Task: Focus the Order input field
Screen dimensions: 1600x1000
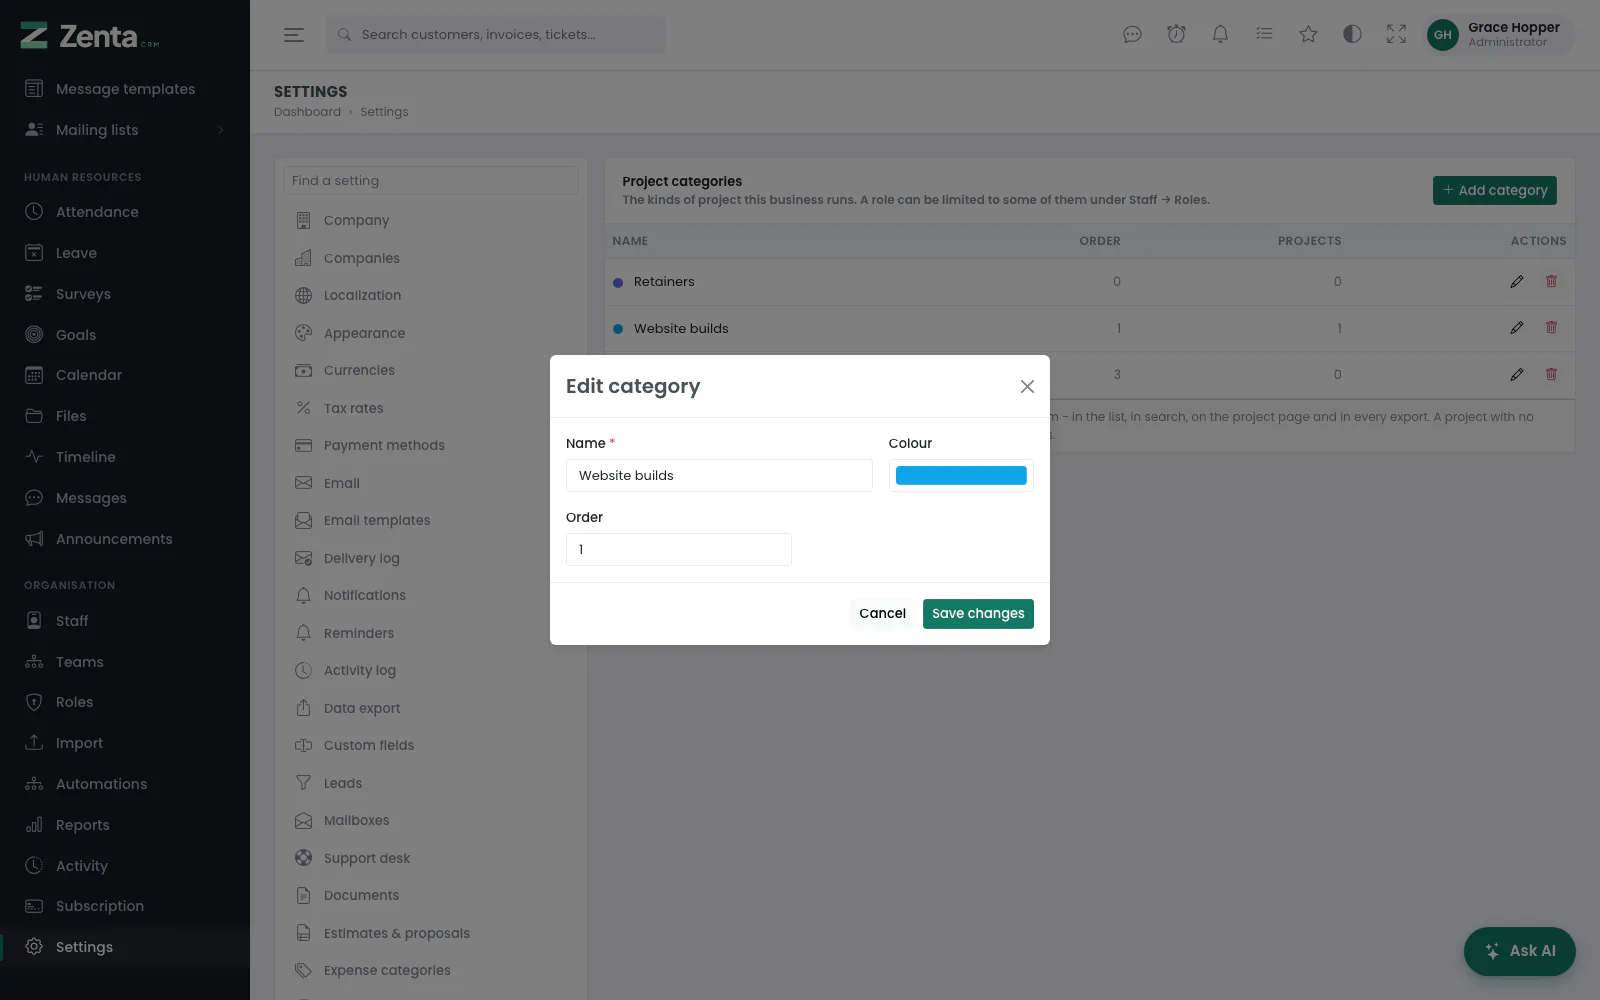Action: (679, 549)
